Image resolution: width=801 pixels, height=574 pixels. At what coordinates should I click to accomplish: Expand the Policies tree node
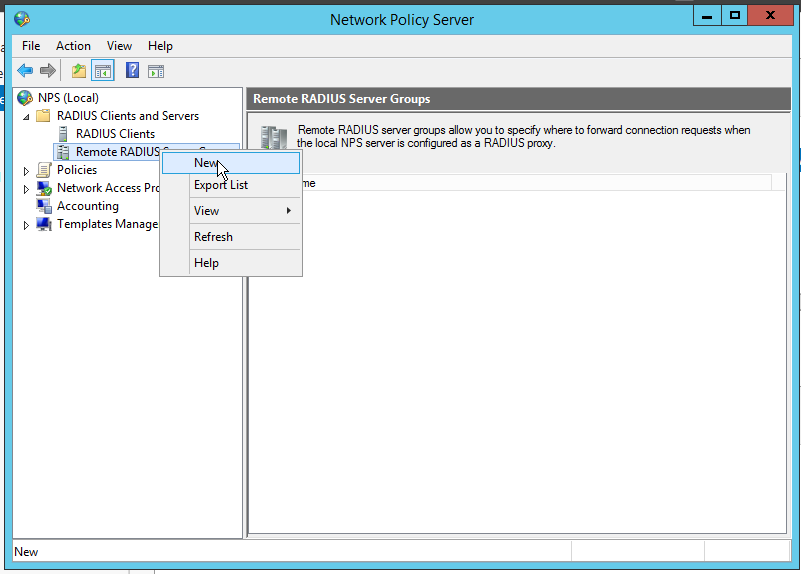(26, 171)
